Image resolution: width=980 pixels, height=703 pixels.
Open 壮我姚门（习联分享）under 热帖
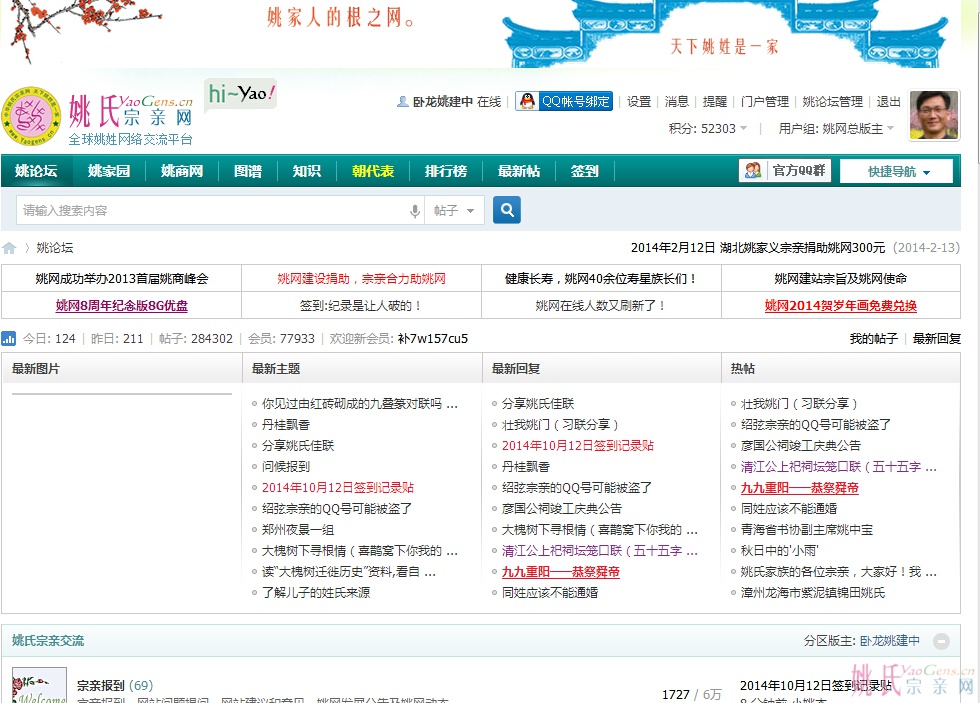799,404
